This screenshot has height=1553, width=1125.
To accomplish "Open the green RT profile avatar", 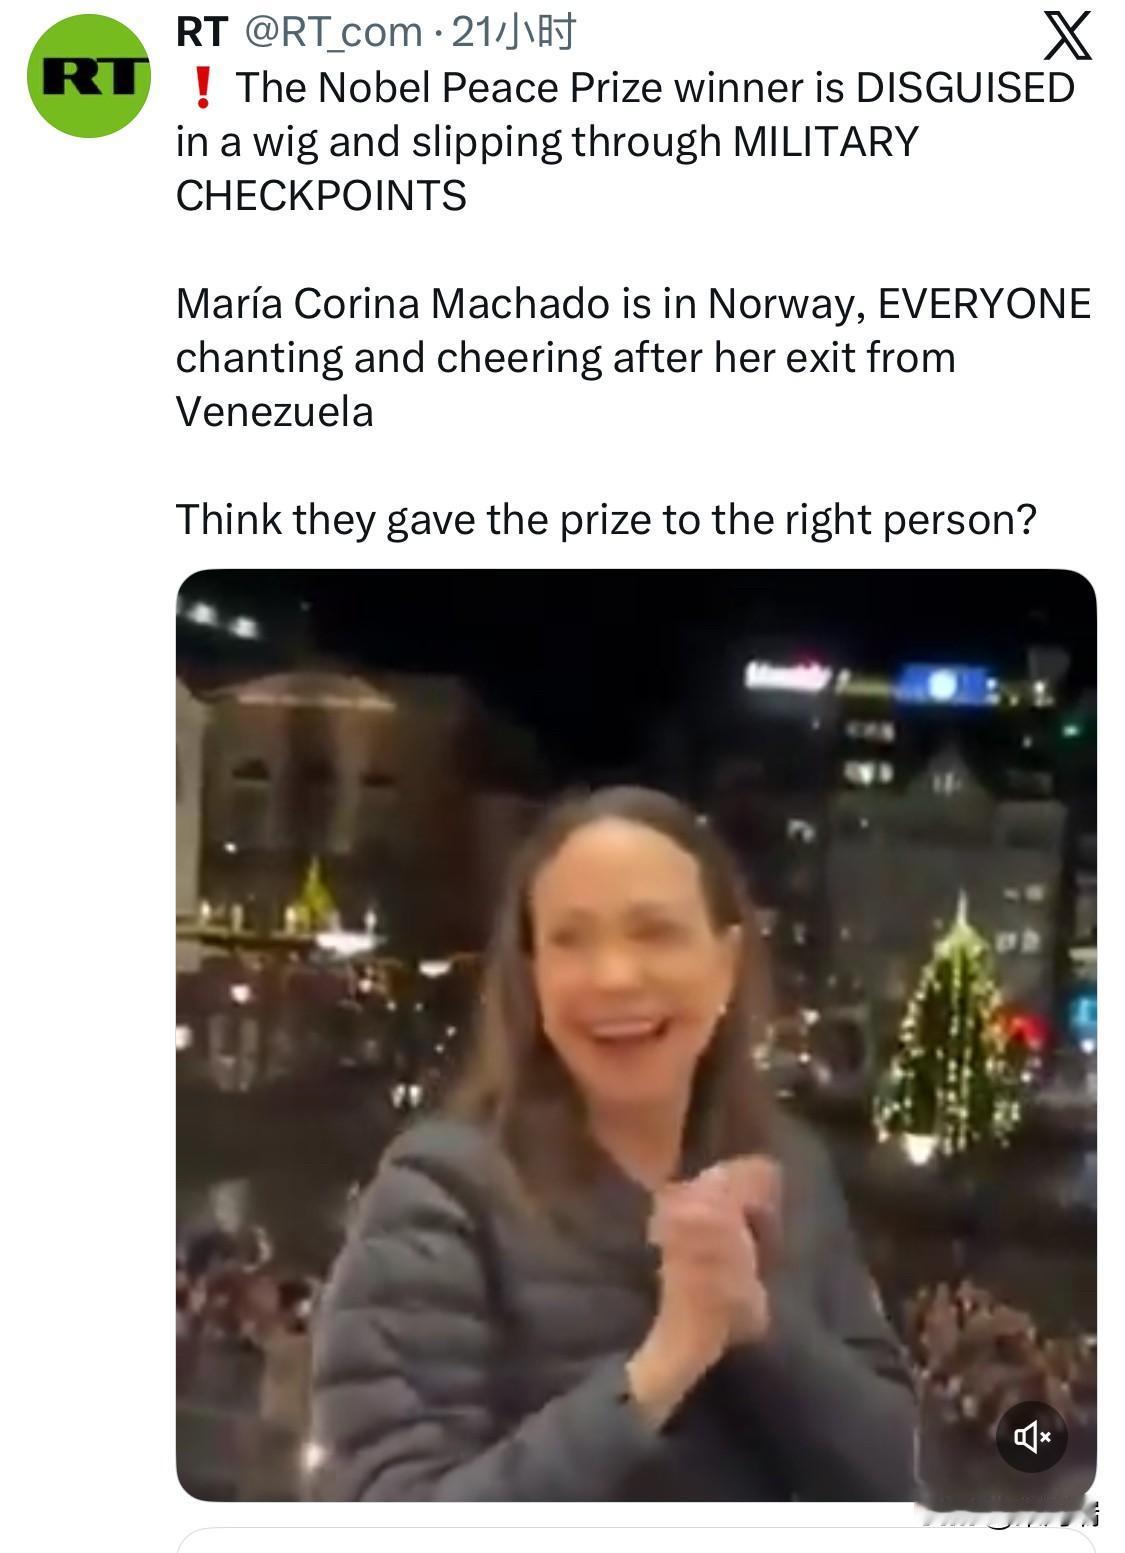I will click(89, 76).
